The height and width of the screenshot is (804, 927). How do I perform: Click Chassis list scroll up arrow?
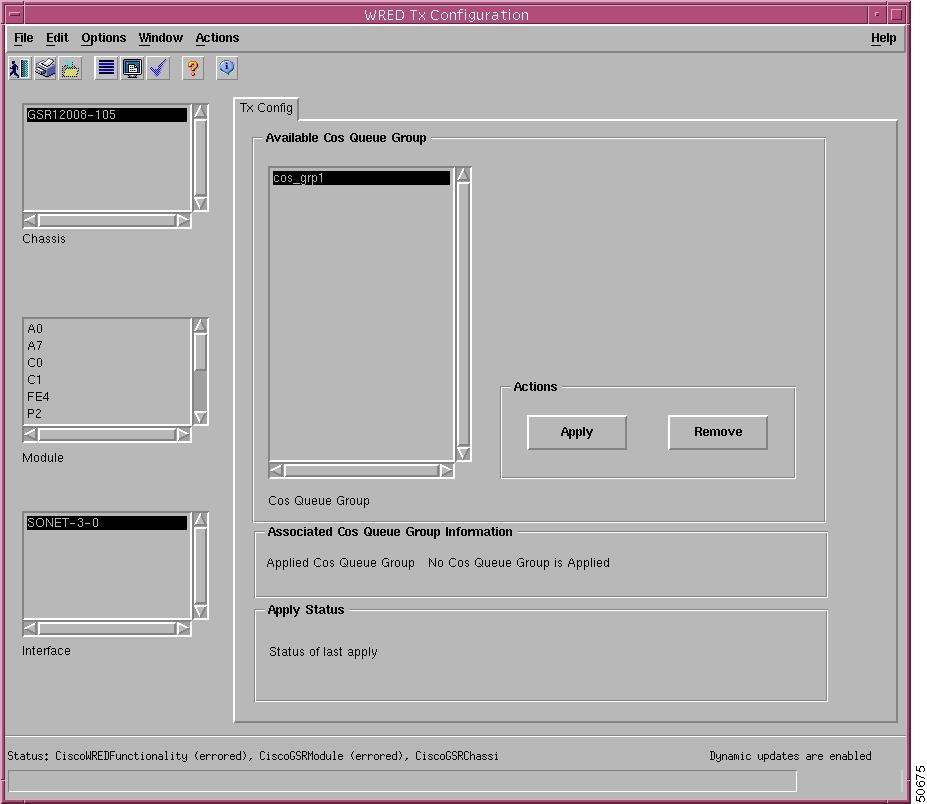click(x=200, y=112)
